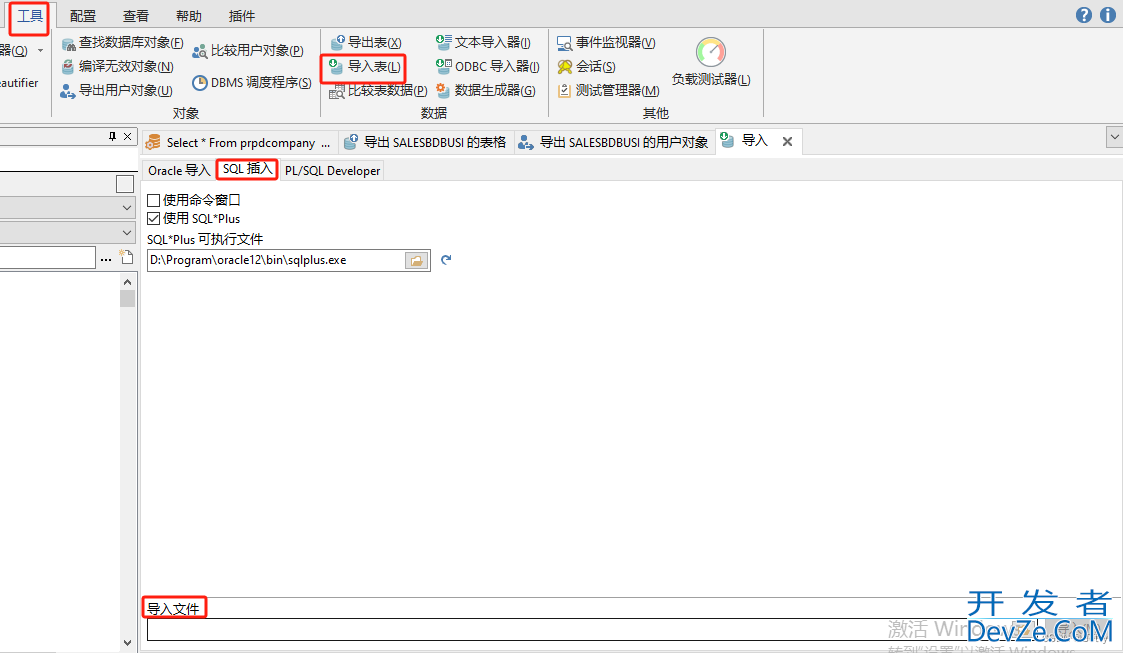Open the 工具 ribbon tab

(x=29, y=16)
